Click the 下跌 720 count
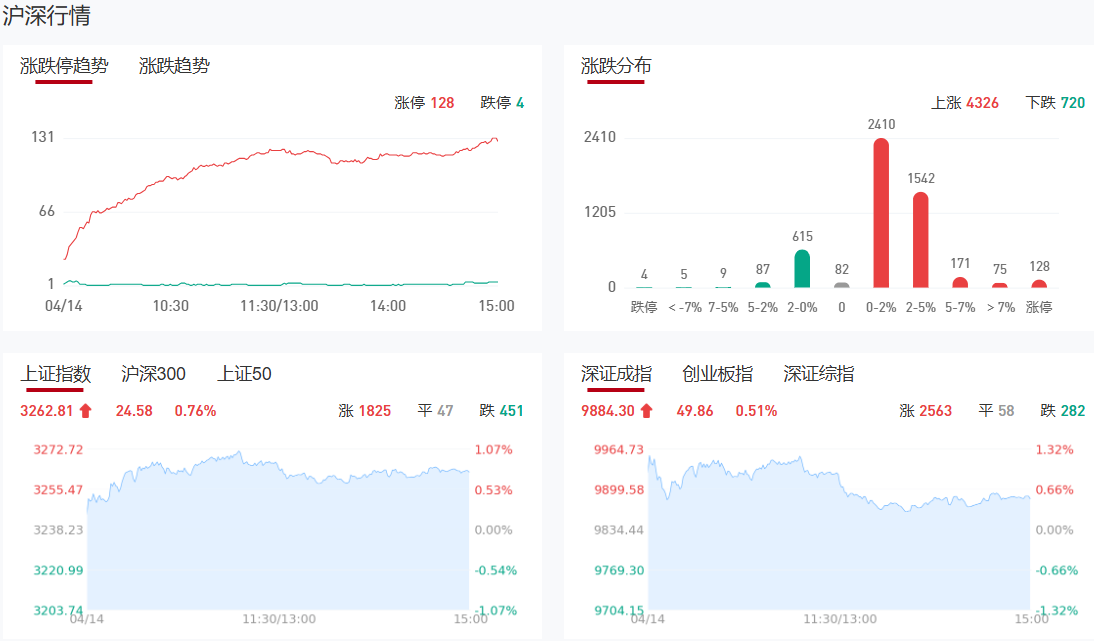This screenshot has width=1094, height=641. [x=1055, y=103]
